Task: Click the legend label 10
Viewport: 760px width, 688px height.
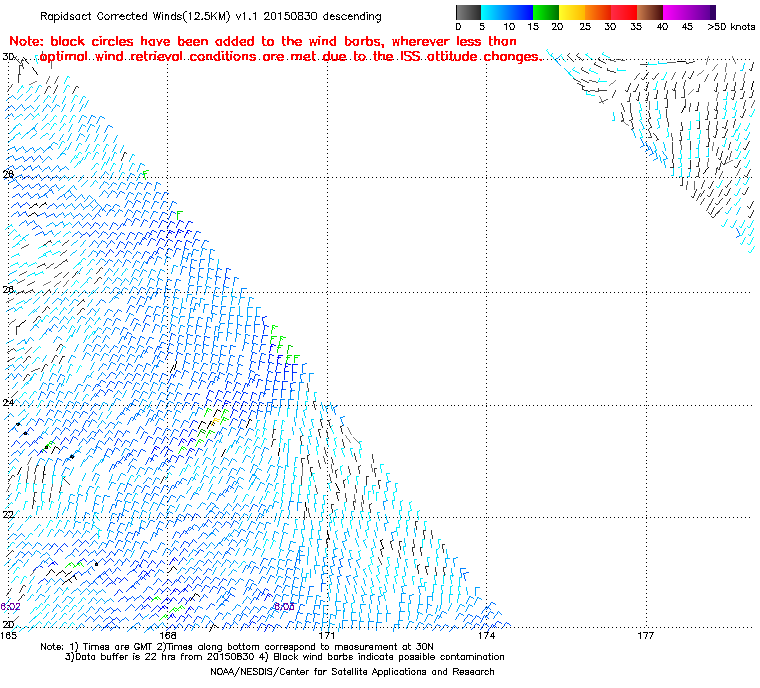Action: (509, 27)
